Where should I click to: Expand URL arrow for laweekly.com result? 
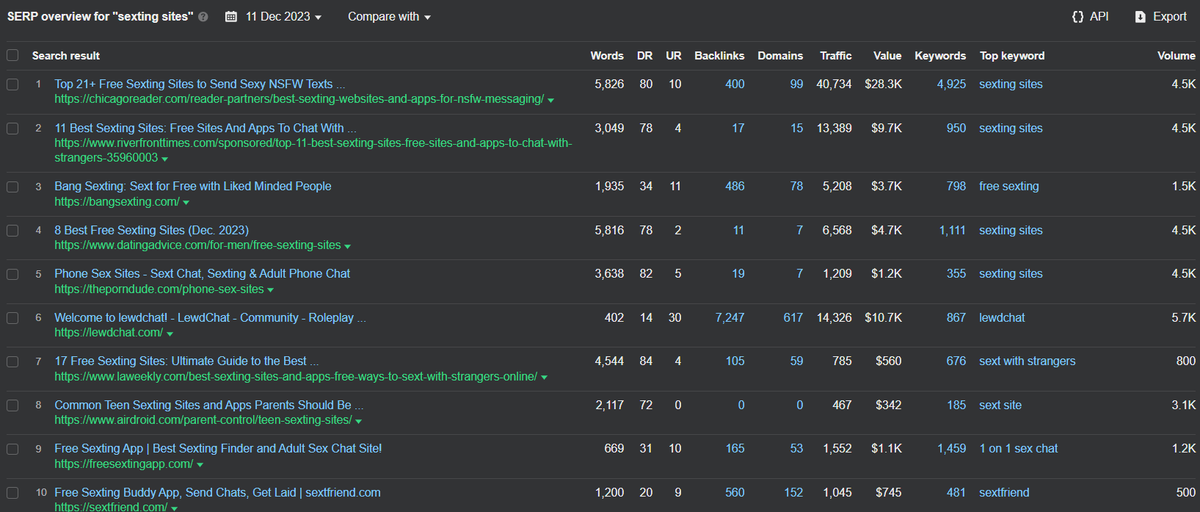point(545,378)
